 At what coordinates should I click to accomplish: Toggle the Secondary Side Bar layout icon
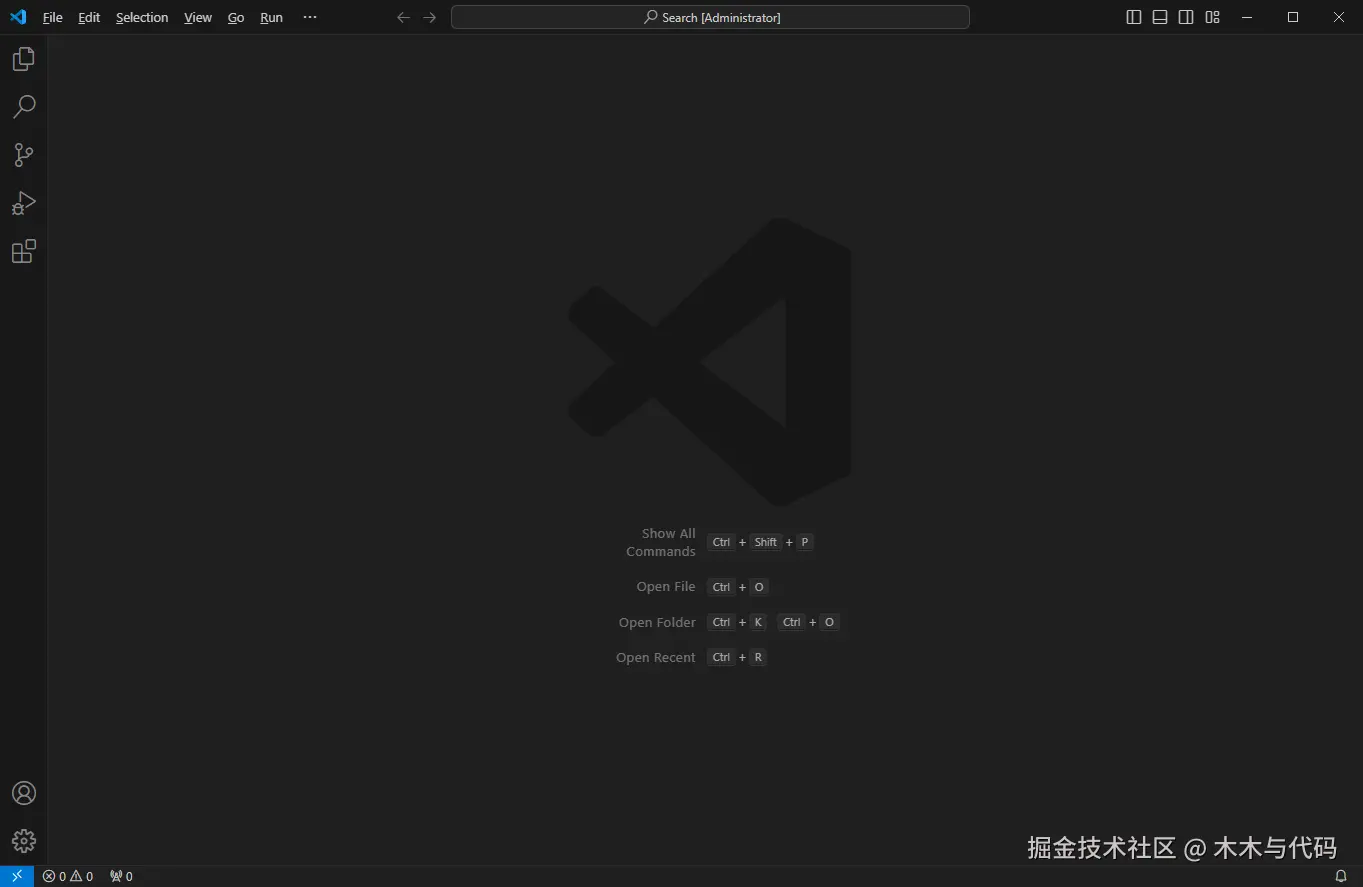(x=1186, y=17)
